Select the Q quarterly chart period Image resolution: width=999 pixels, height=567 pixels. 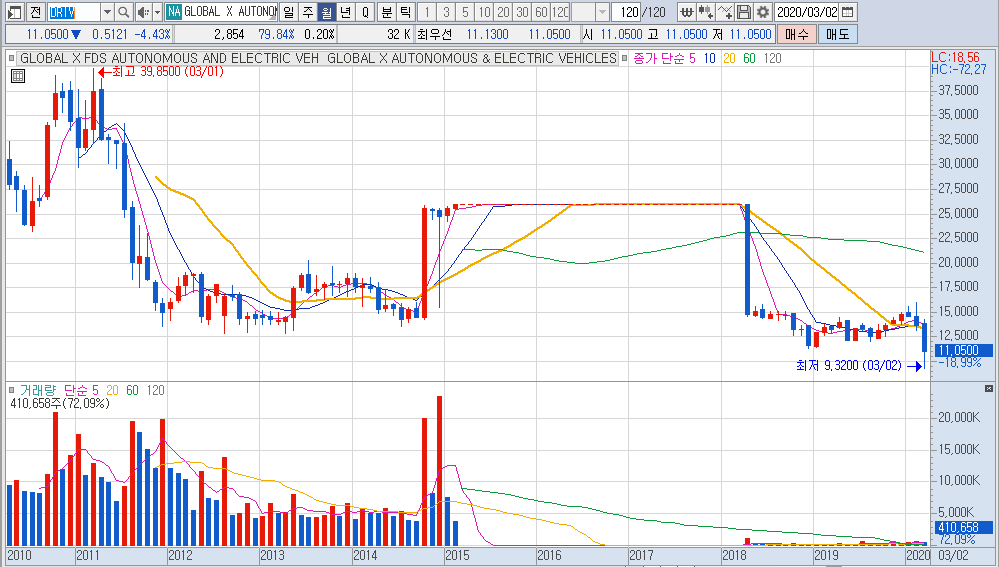coord(365,11)
